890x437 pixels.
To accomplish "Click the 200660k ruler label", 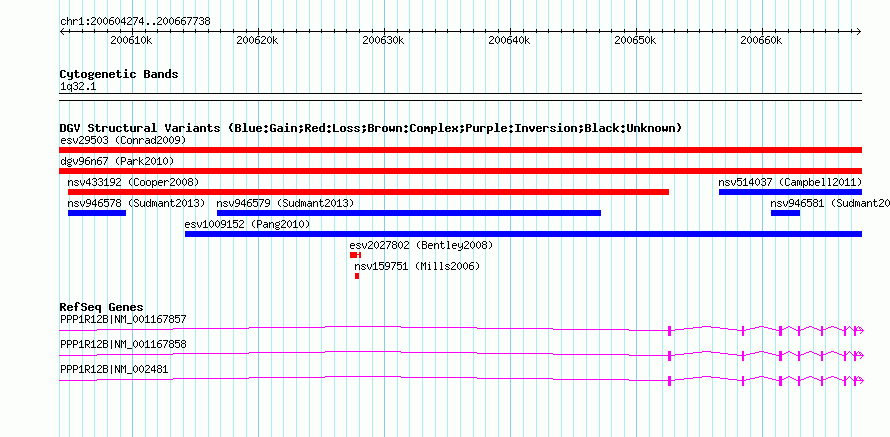I will [762, 40].
